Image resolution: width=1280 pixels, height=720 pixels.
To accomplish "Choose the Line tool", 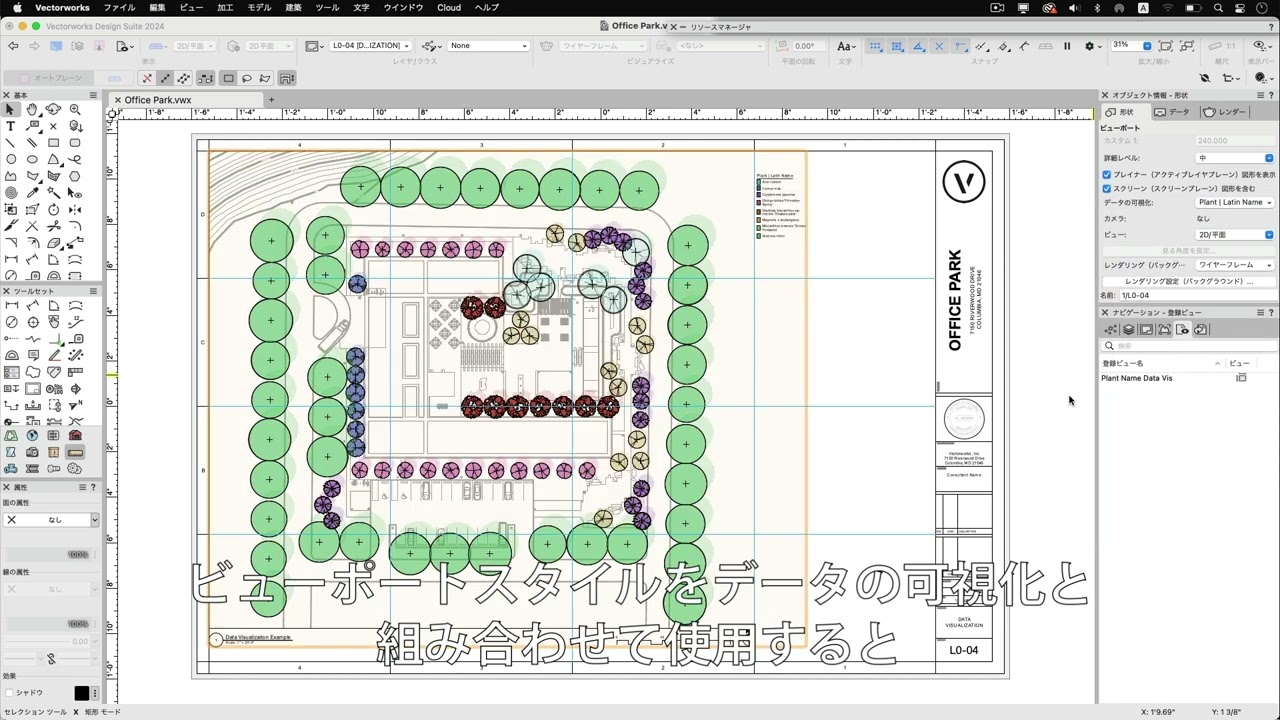I will [x=11, y=143].
